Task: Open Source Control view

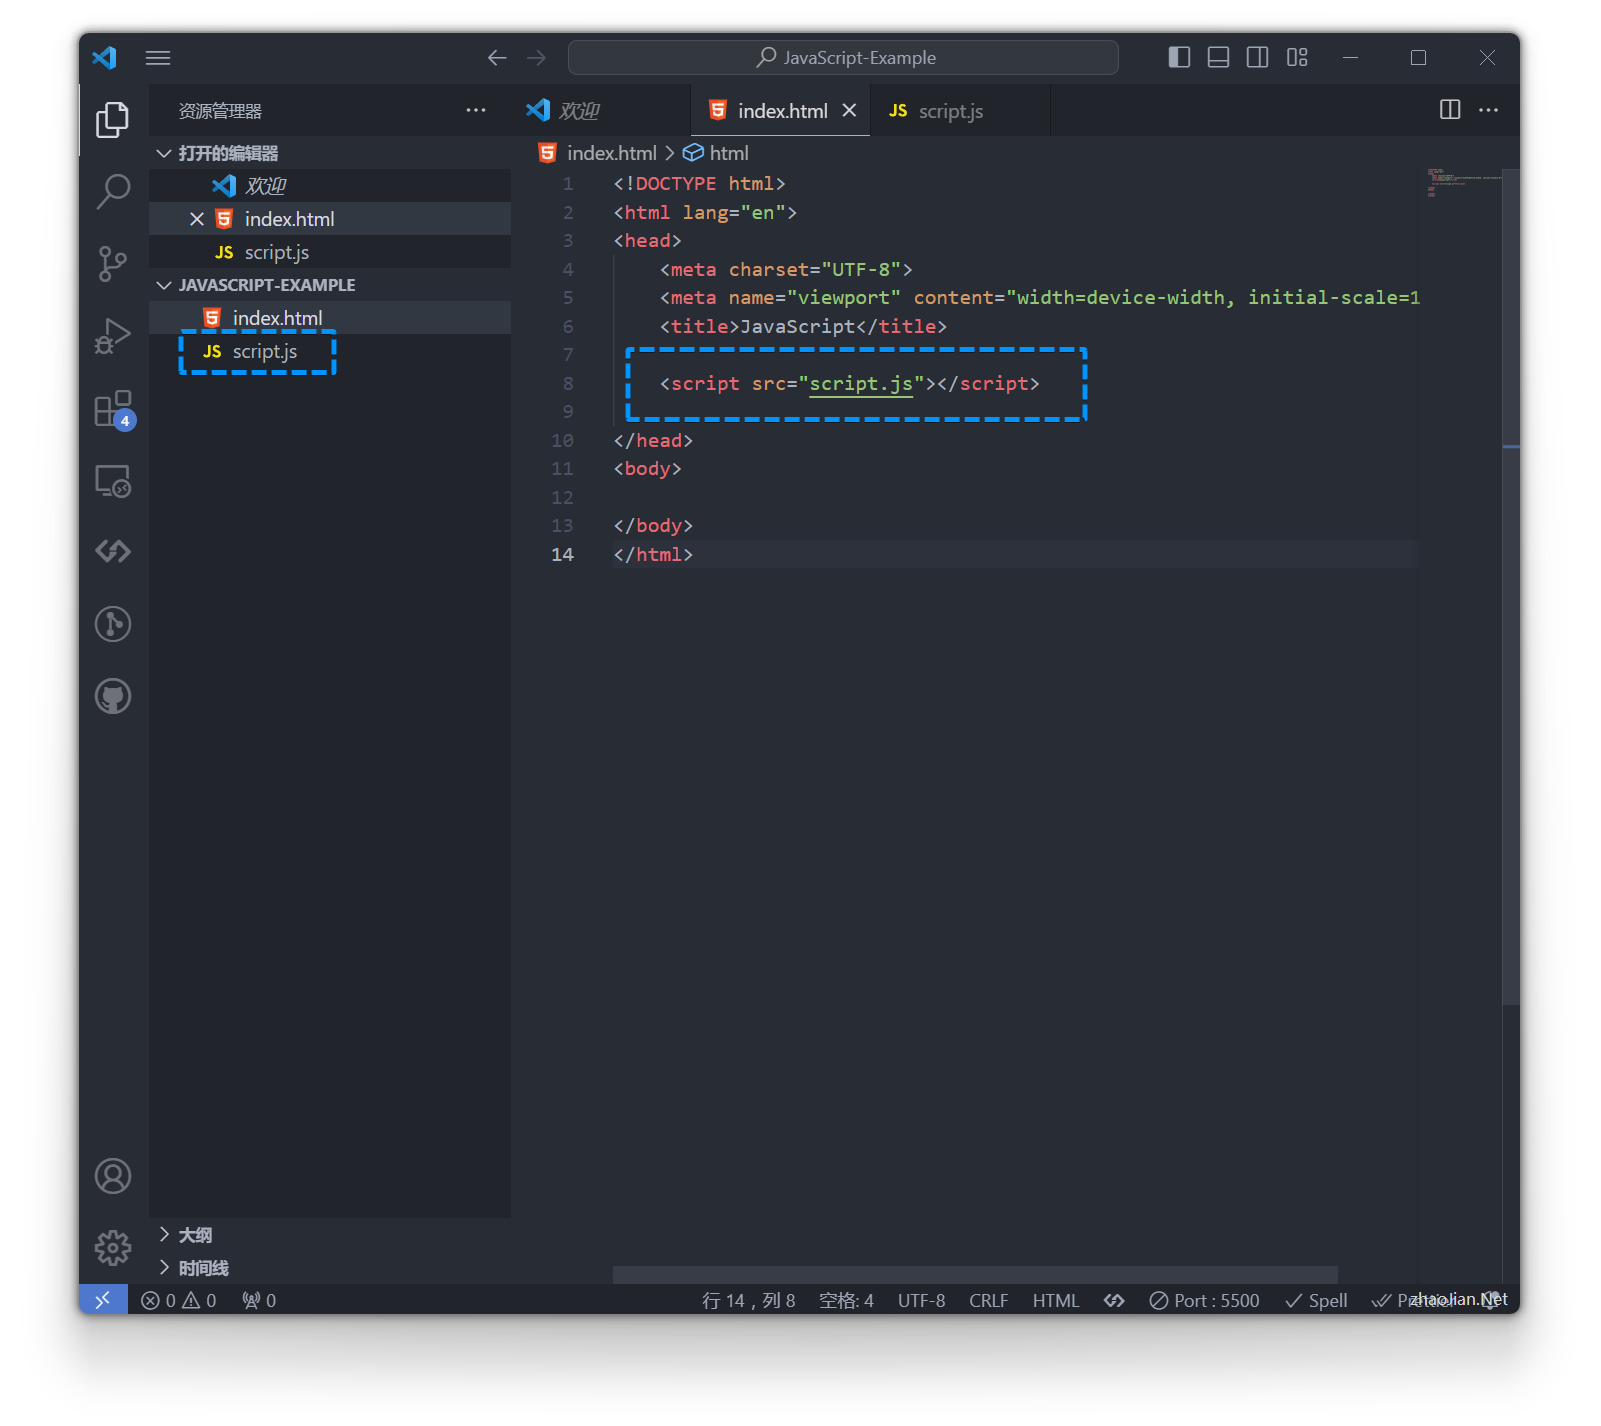Action: click(x=113, y=263)
